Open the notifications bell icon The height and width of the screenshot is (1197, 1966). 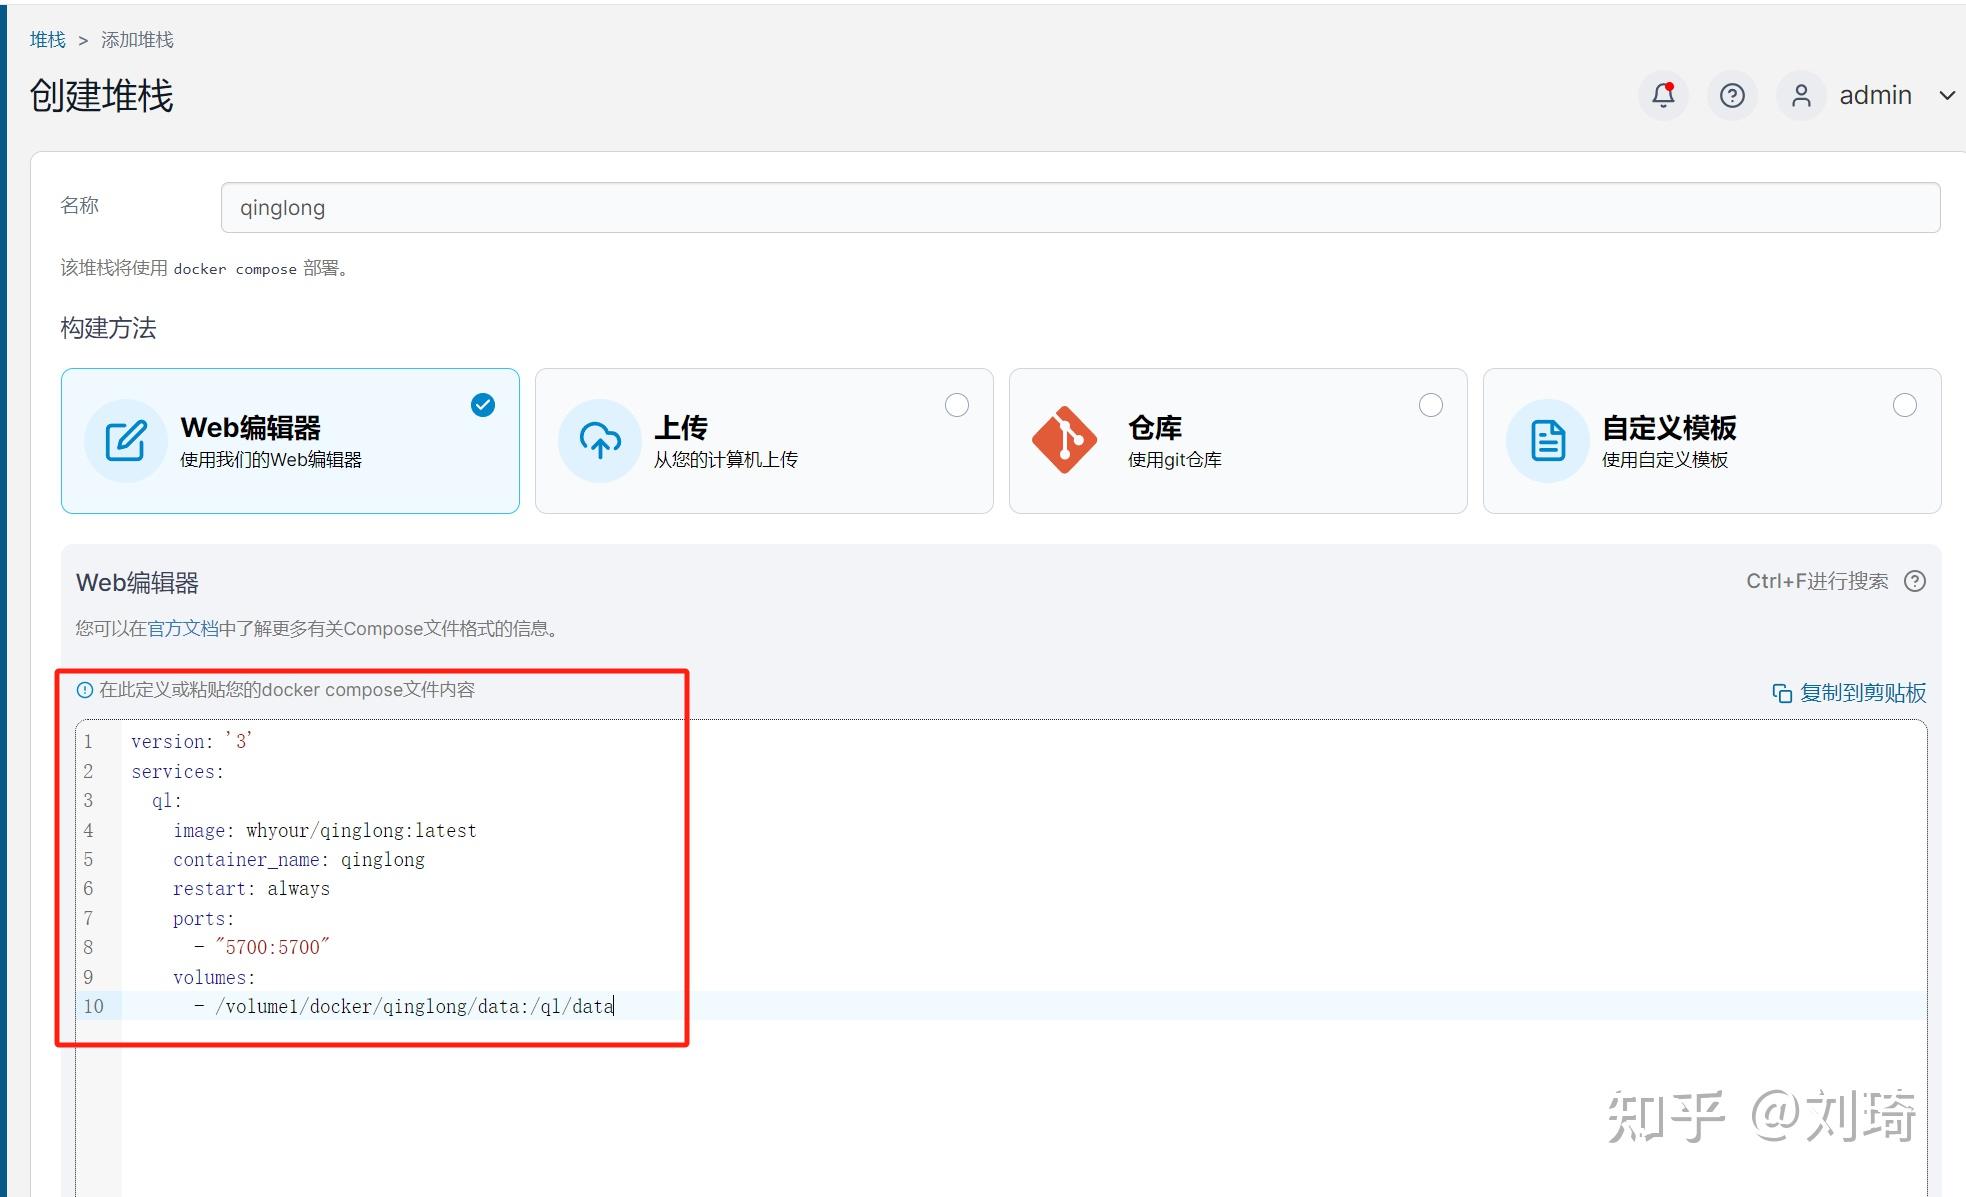[x=1663, y=95]
